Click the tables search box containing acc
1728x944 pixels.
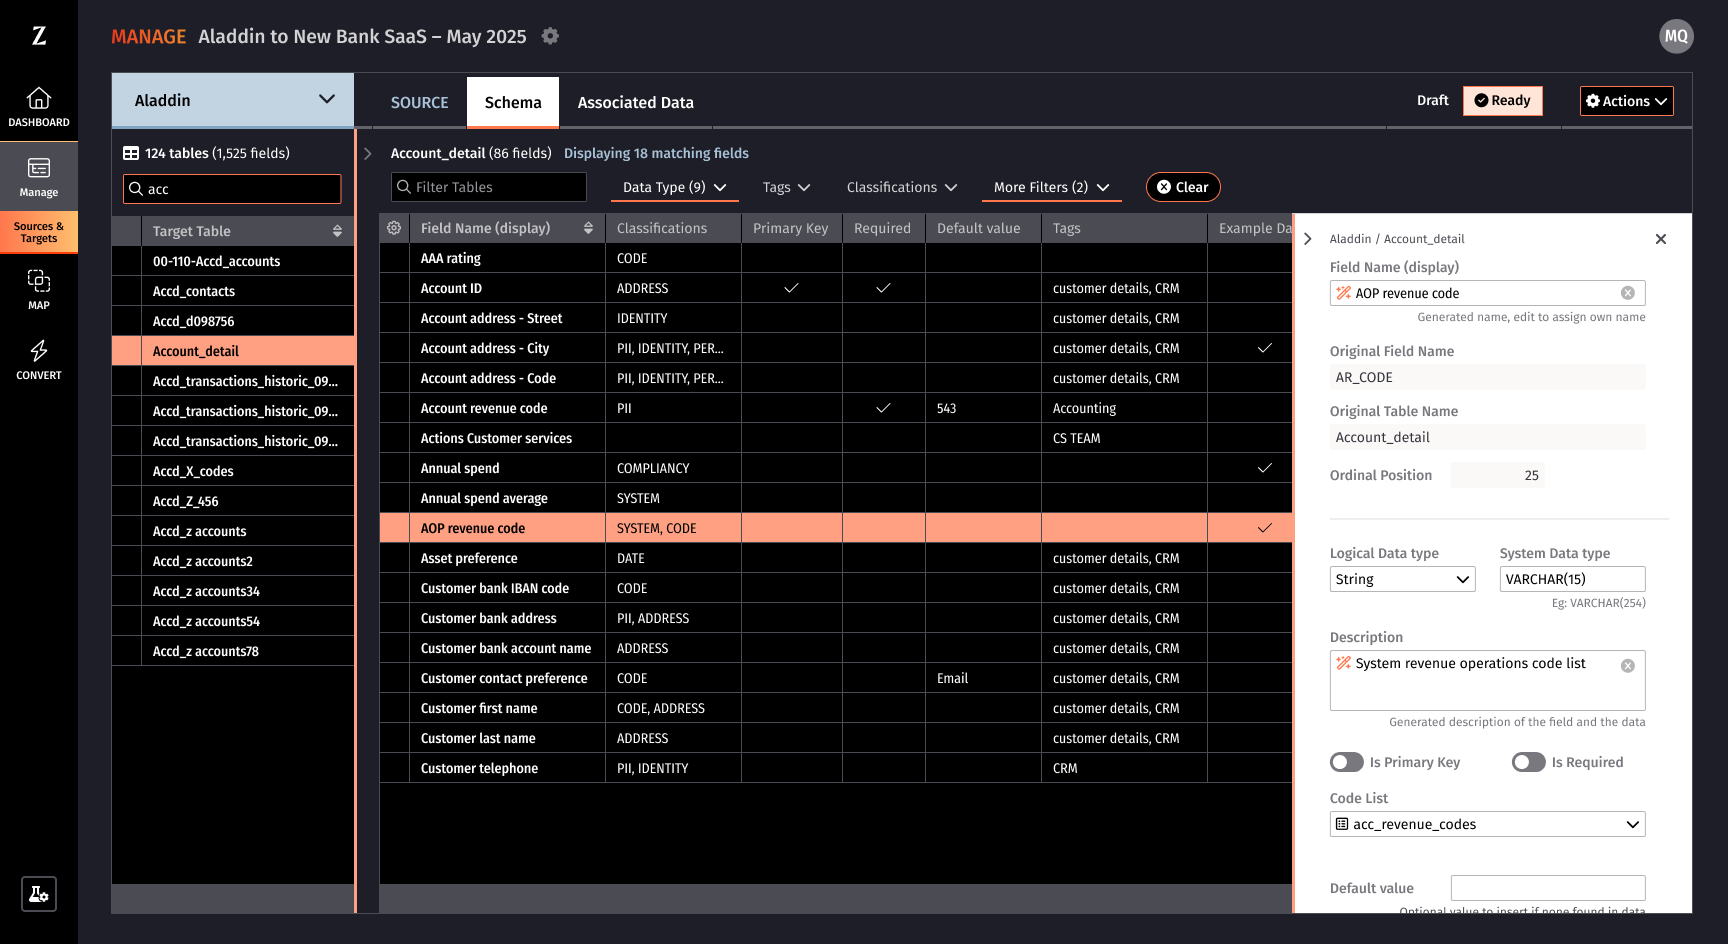tap(232, 189)
